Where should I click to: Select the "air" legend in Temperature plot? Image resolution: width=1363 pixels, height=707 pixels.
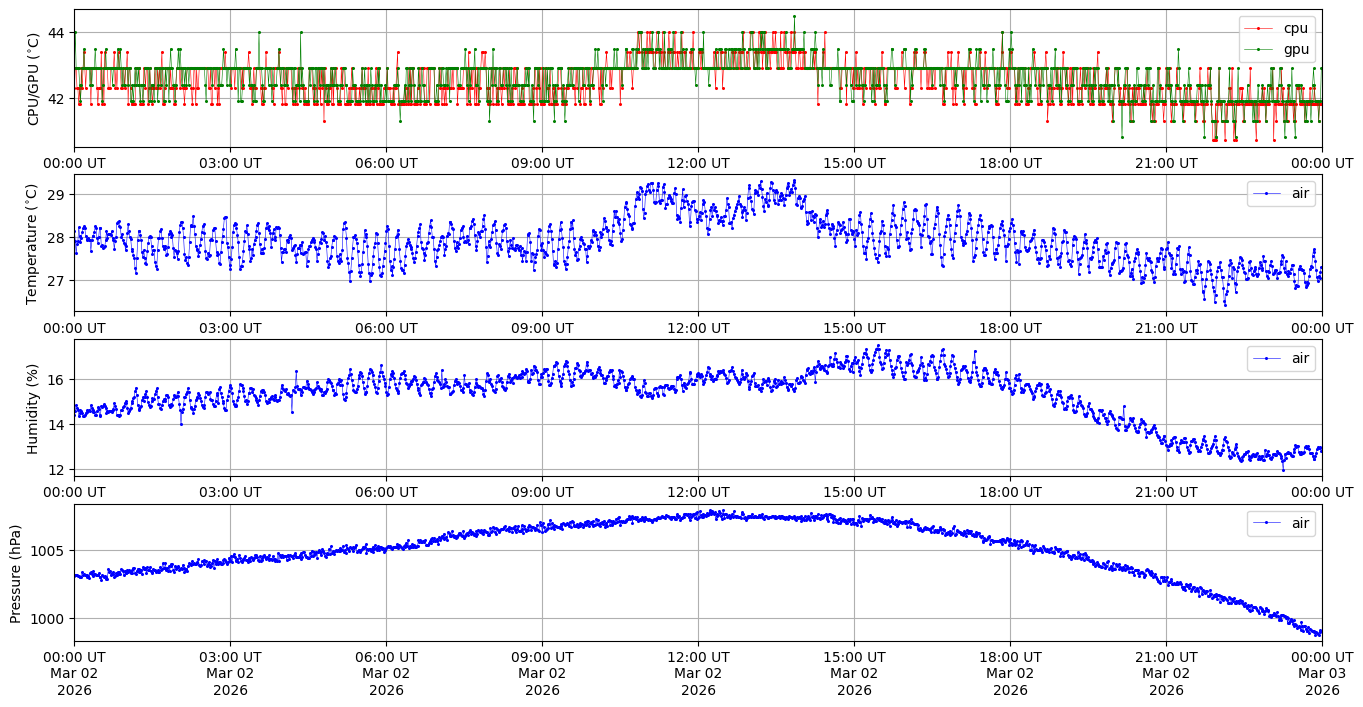coord(1300,193)
